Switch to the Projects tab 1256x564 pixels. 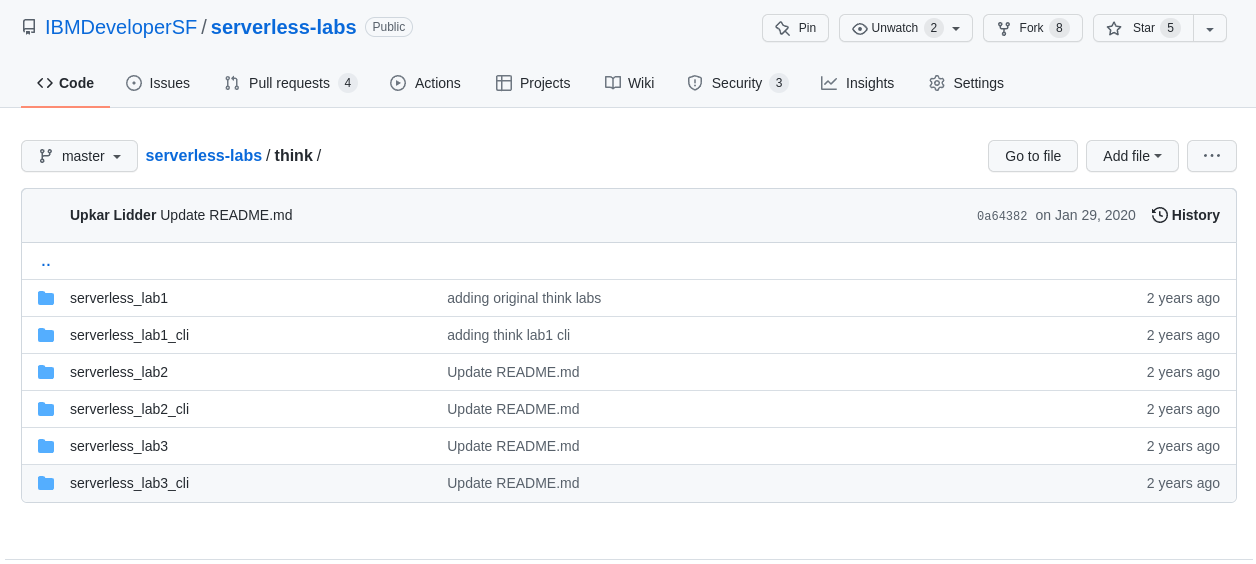[533, 83]
